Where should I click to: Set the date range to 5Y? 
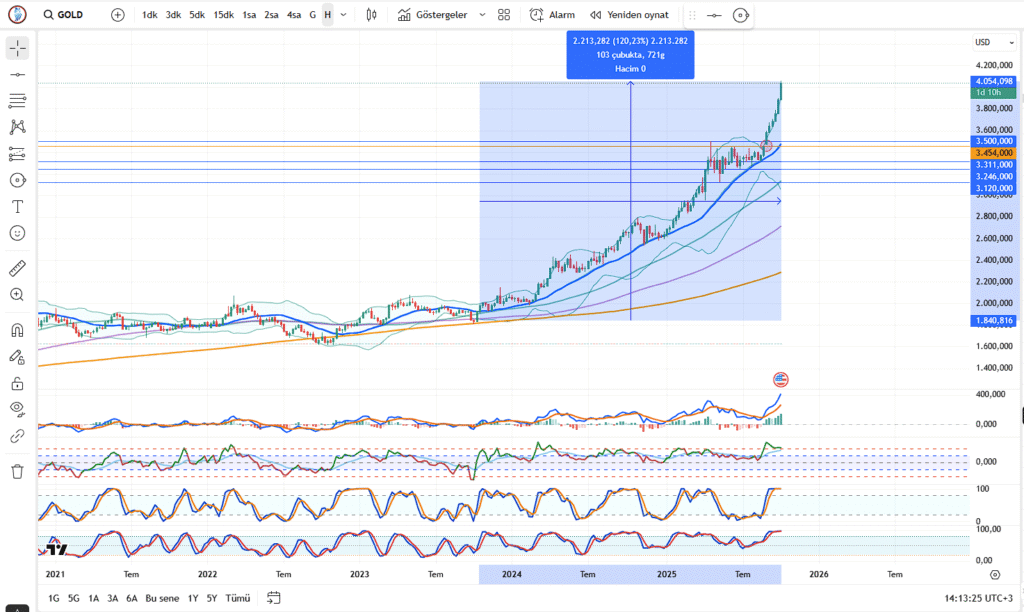click(x=212, y=598)
